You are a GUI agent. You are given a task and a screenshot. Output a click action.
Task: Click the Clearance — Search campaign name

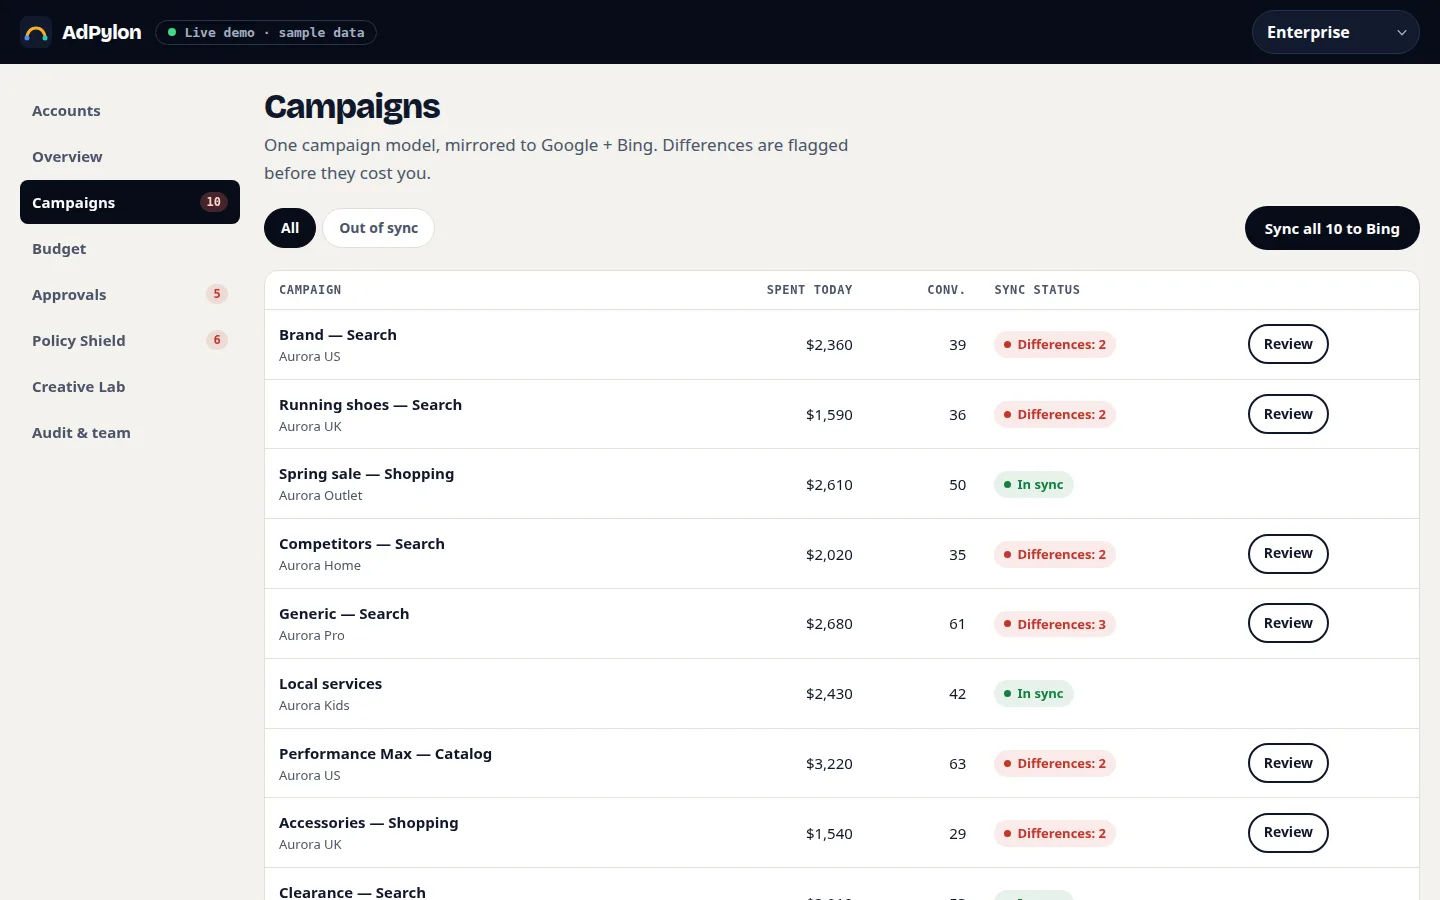tap(352, 892)
